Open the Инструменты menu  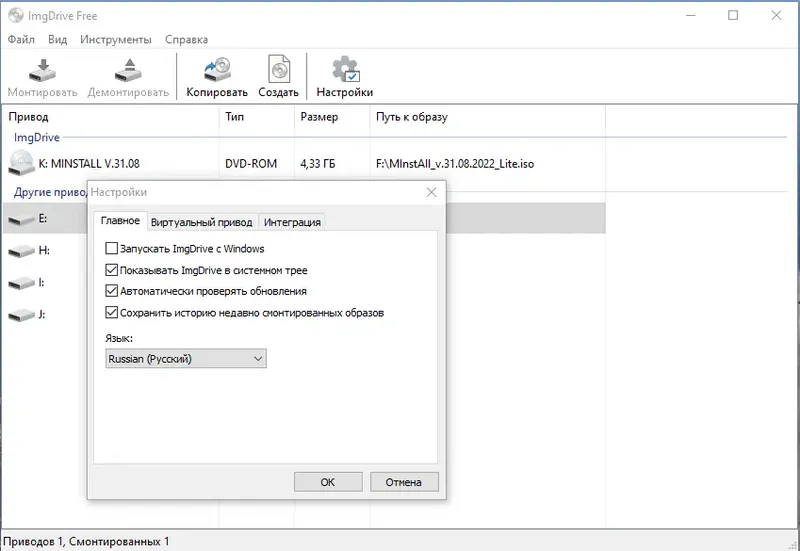click(116, 39)
